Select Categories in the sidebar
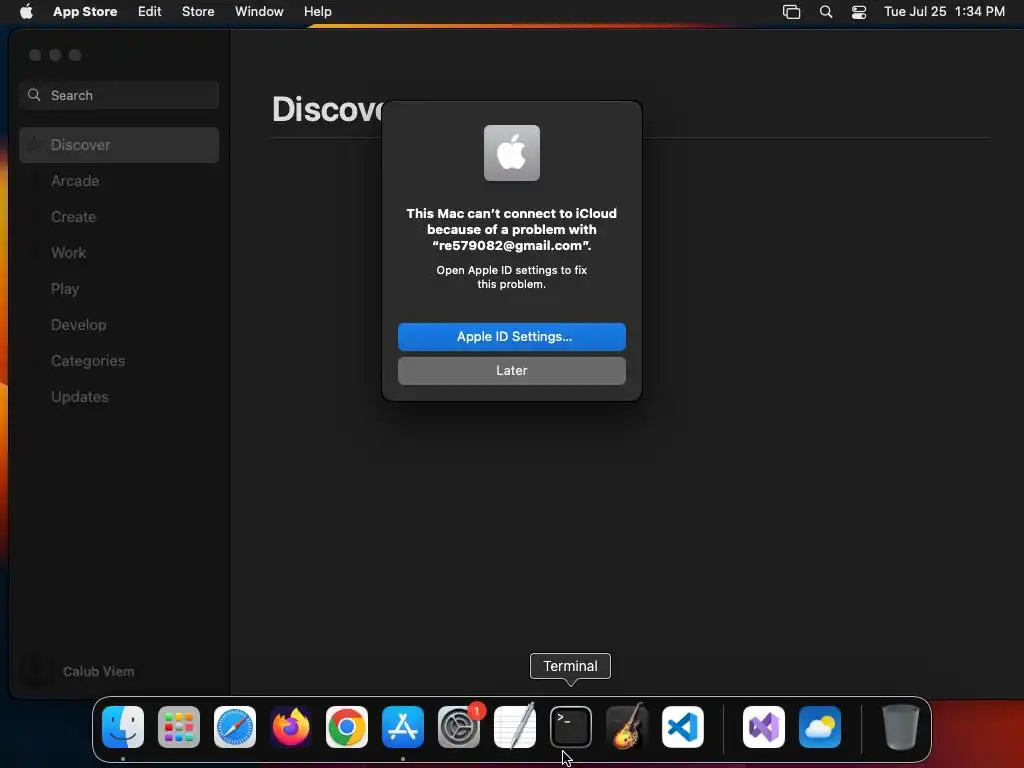 click(x=119, y=360)
